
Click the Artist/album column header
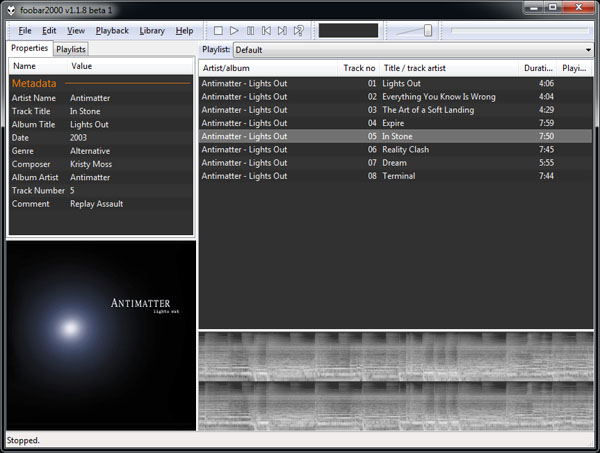tap(268, 68)
